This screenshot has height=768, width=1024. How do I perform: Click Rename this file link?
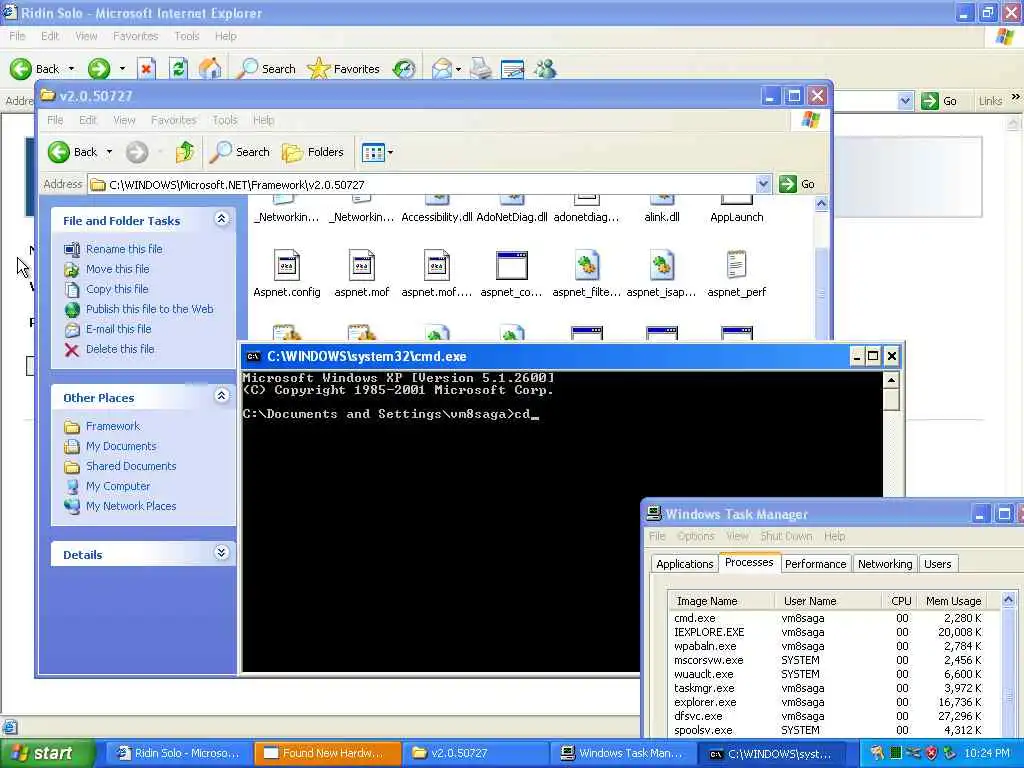point(124,249)
